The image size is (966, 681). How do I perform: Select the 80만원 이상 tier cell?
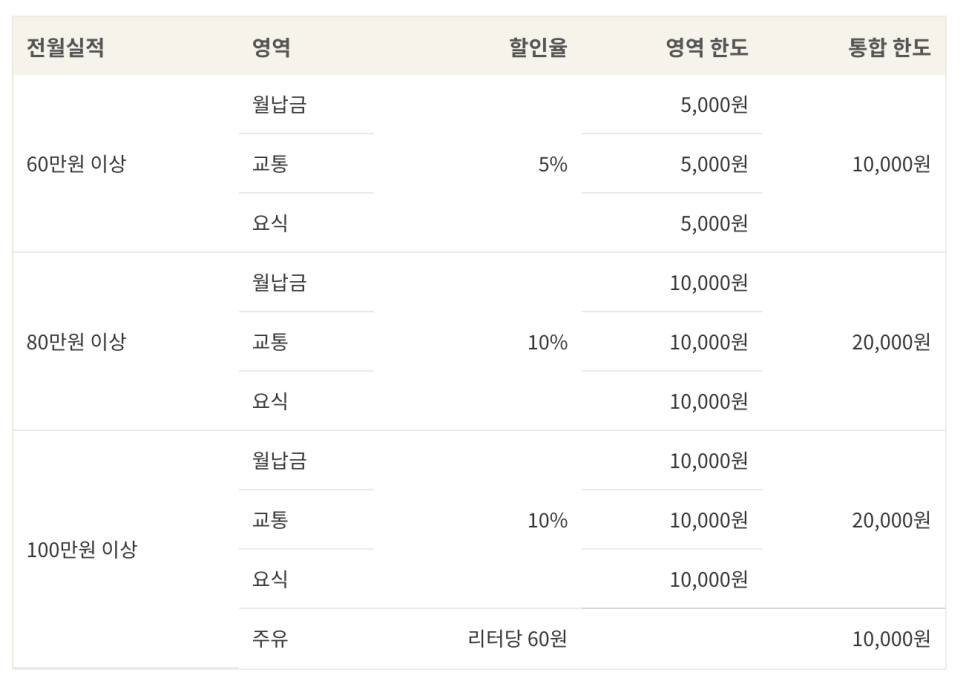[76, 342]
